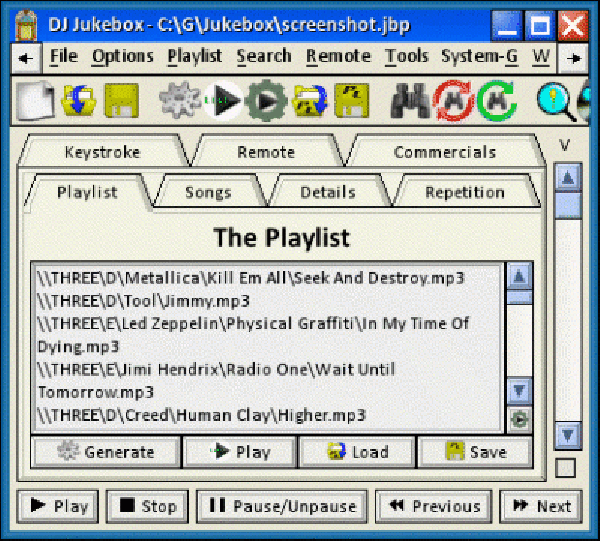Click the red circular arrows binoculars icon
600x541 pixels.
click(452, 102)
